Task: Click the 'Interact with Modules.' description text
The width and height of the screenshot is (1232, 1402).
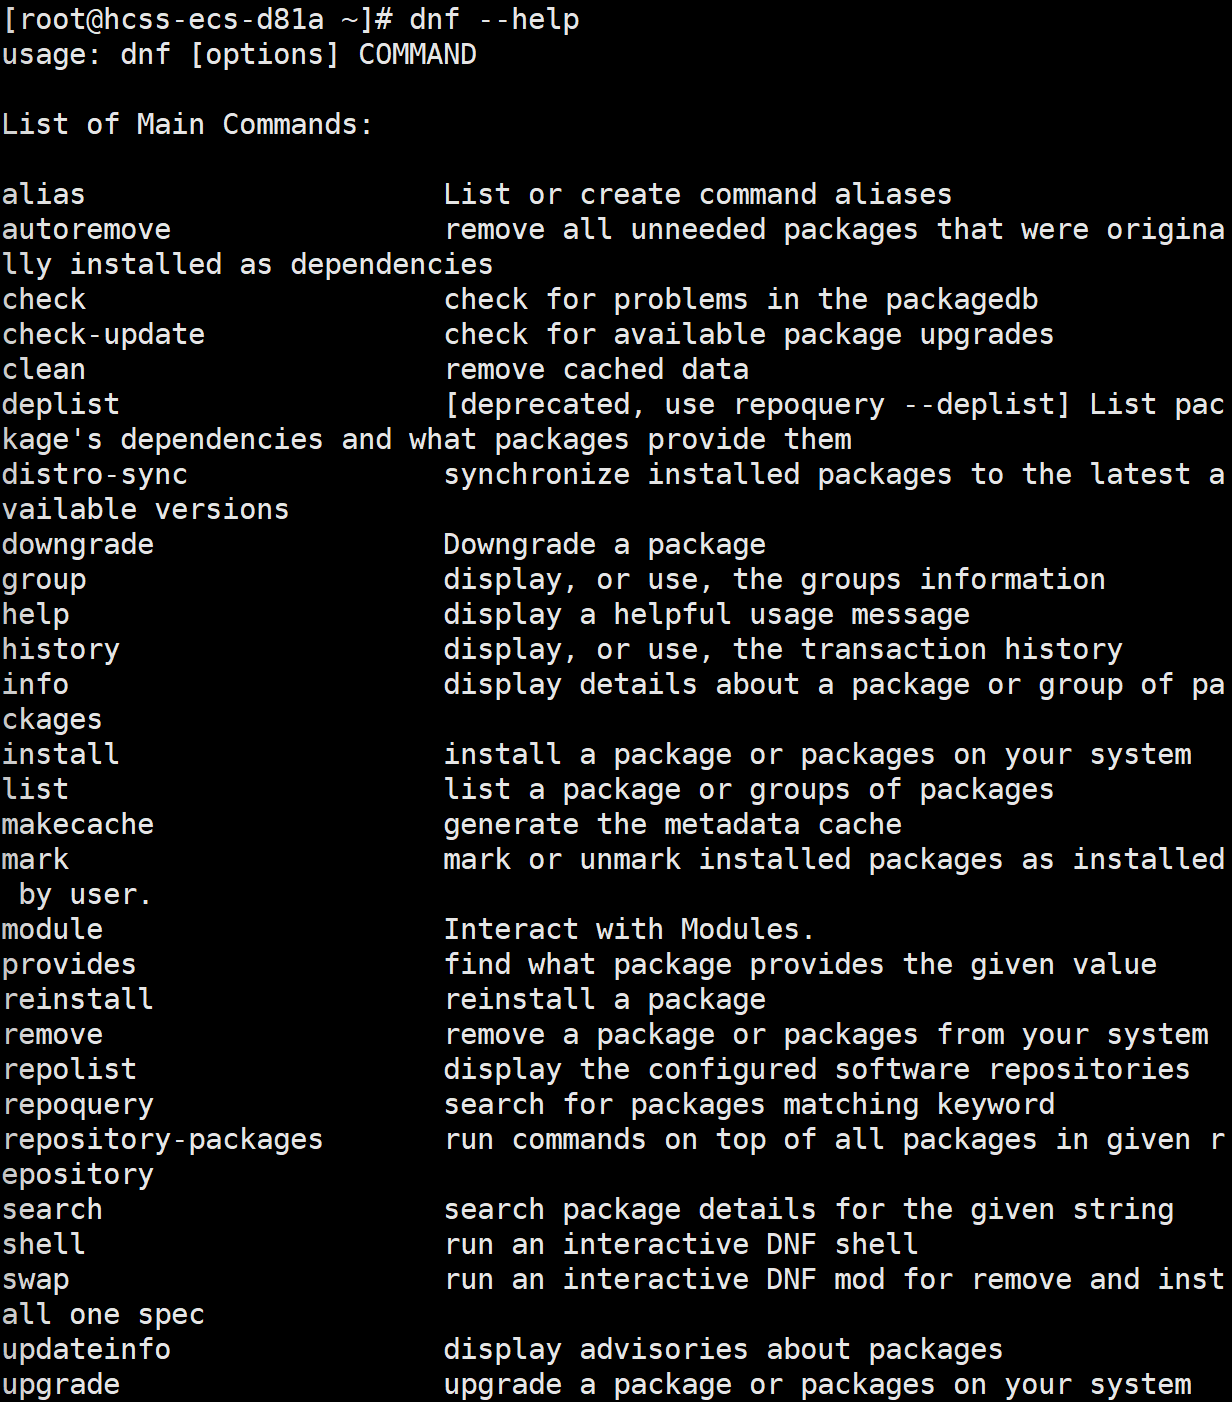Action: pos(629,930)
